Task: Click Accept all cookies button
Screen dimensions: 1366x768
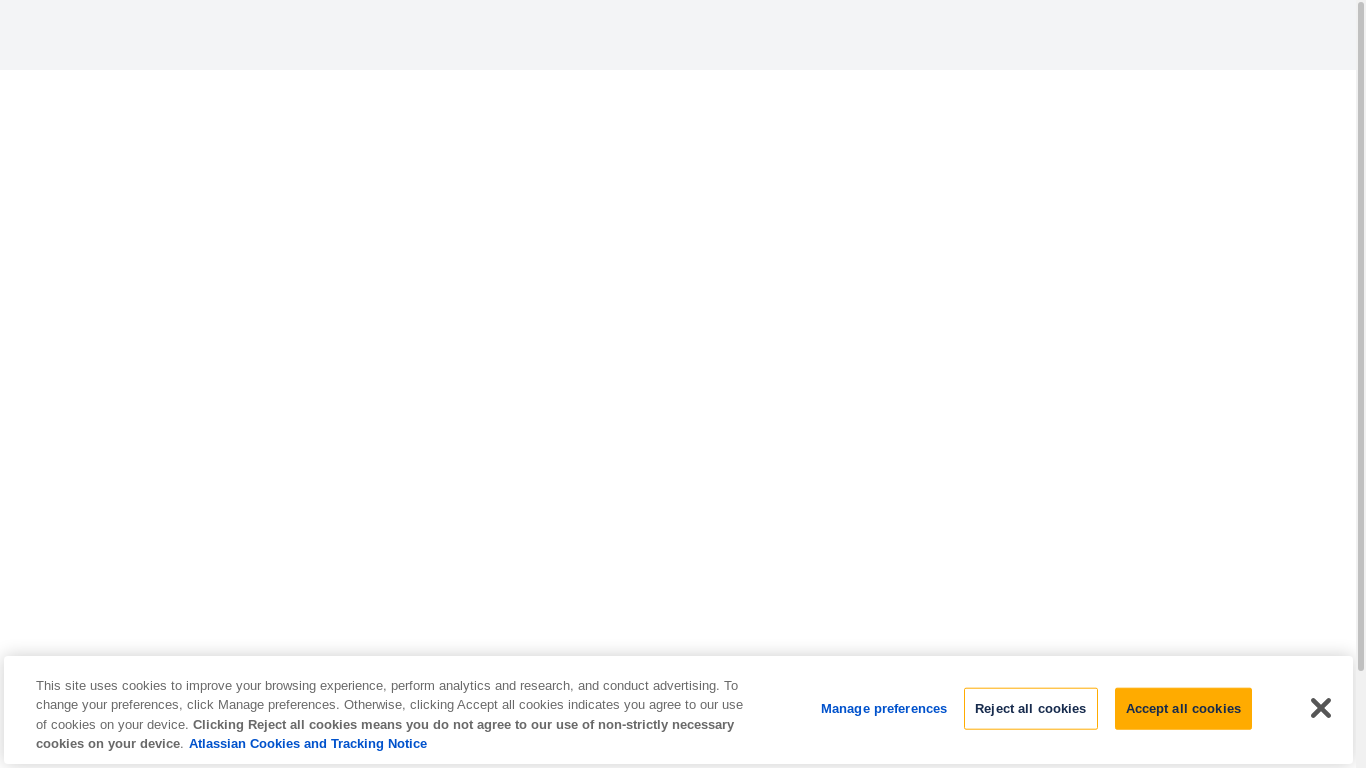Action: [1183, 708]
